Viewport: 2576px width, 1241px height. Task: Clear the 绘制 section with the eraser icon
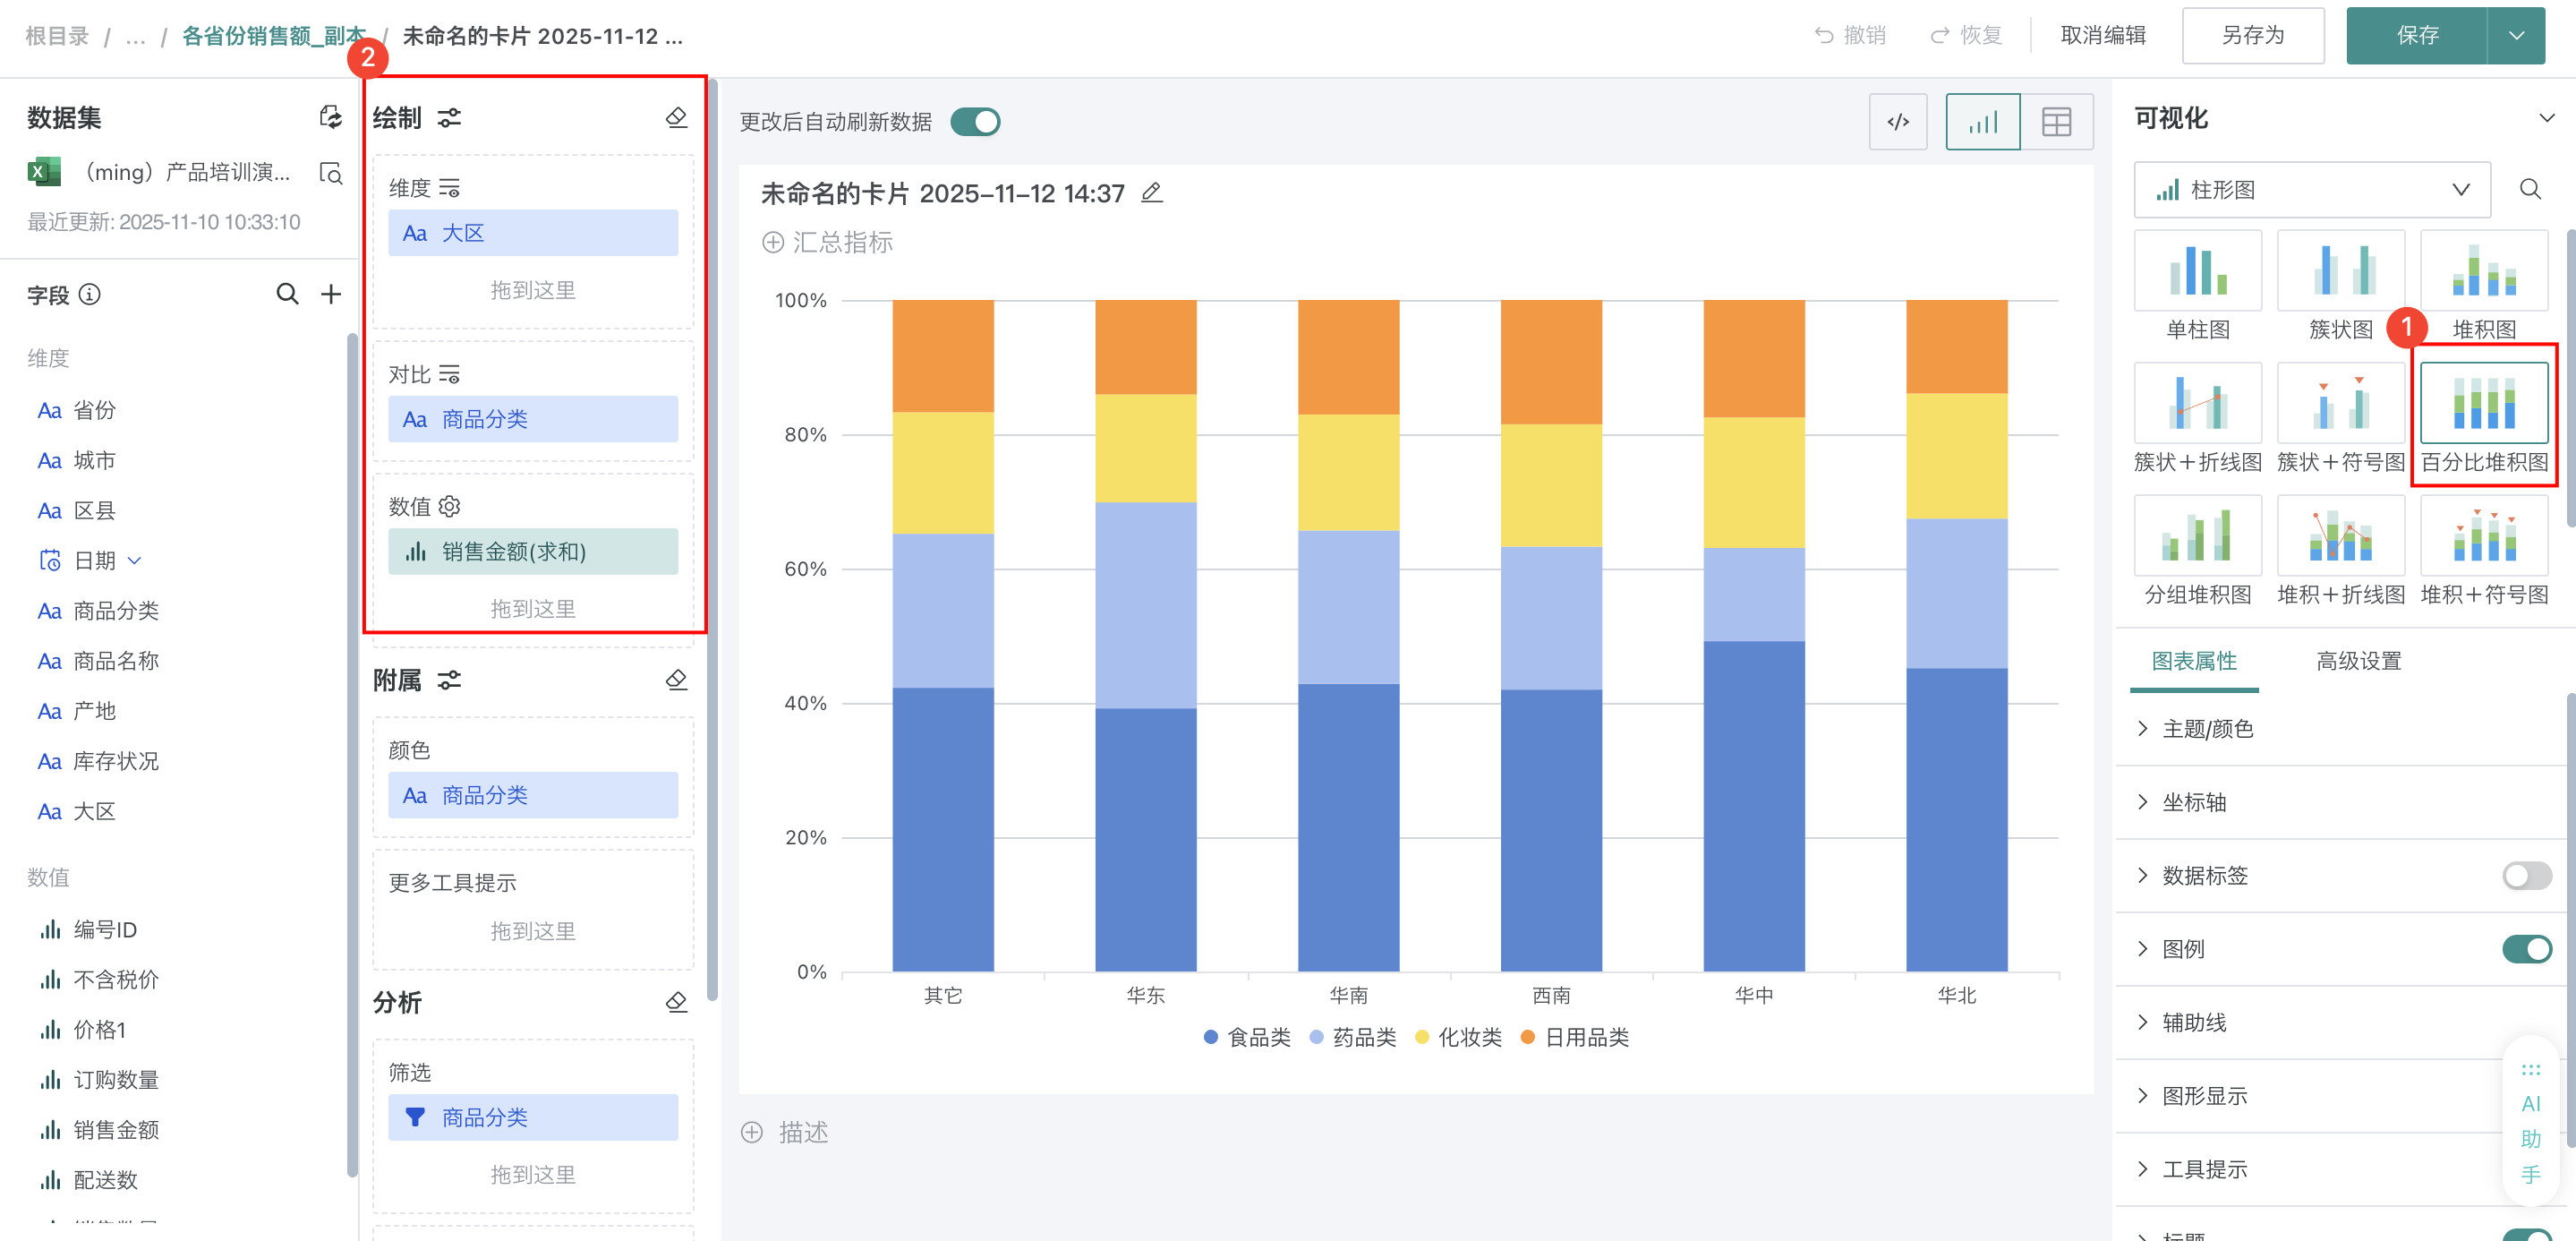[676, 118]
